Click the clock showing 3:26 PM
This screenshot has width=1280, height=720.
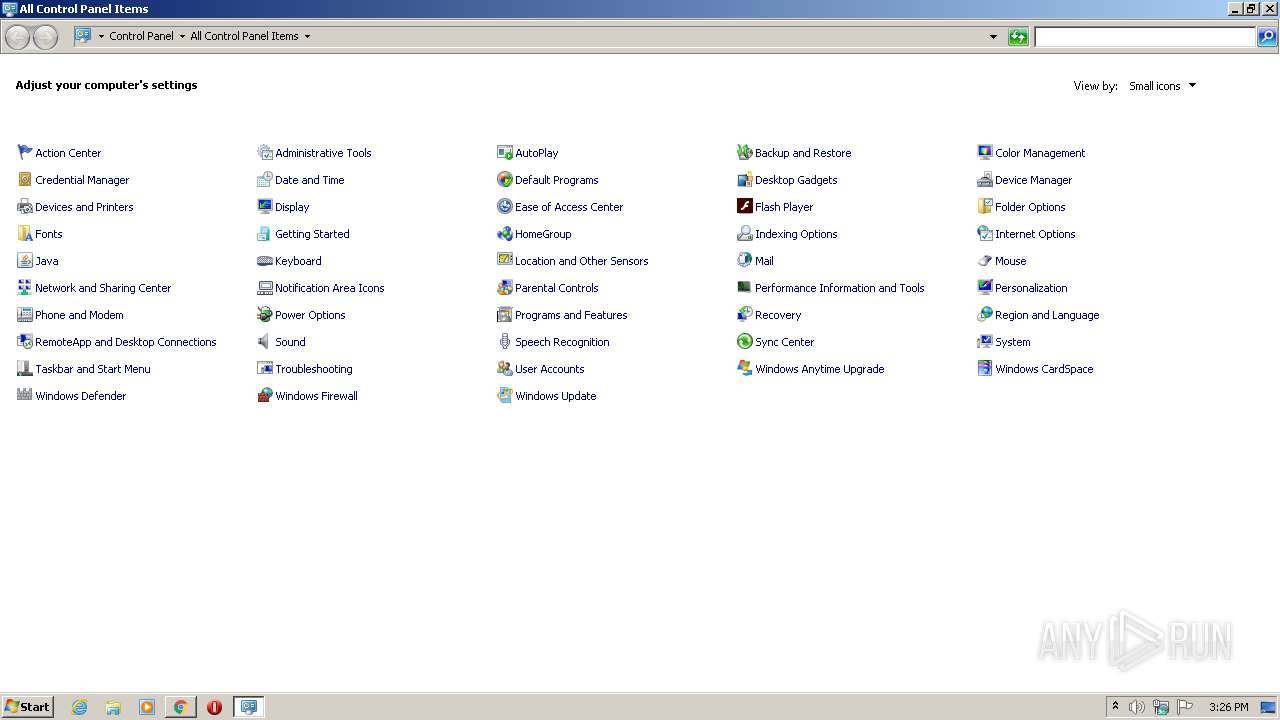click(x=1228, y=707)
